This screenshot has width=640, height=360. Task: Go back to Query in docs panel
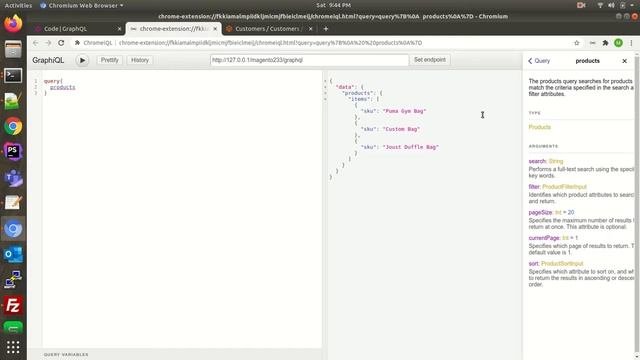click(x=539, y=61)
